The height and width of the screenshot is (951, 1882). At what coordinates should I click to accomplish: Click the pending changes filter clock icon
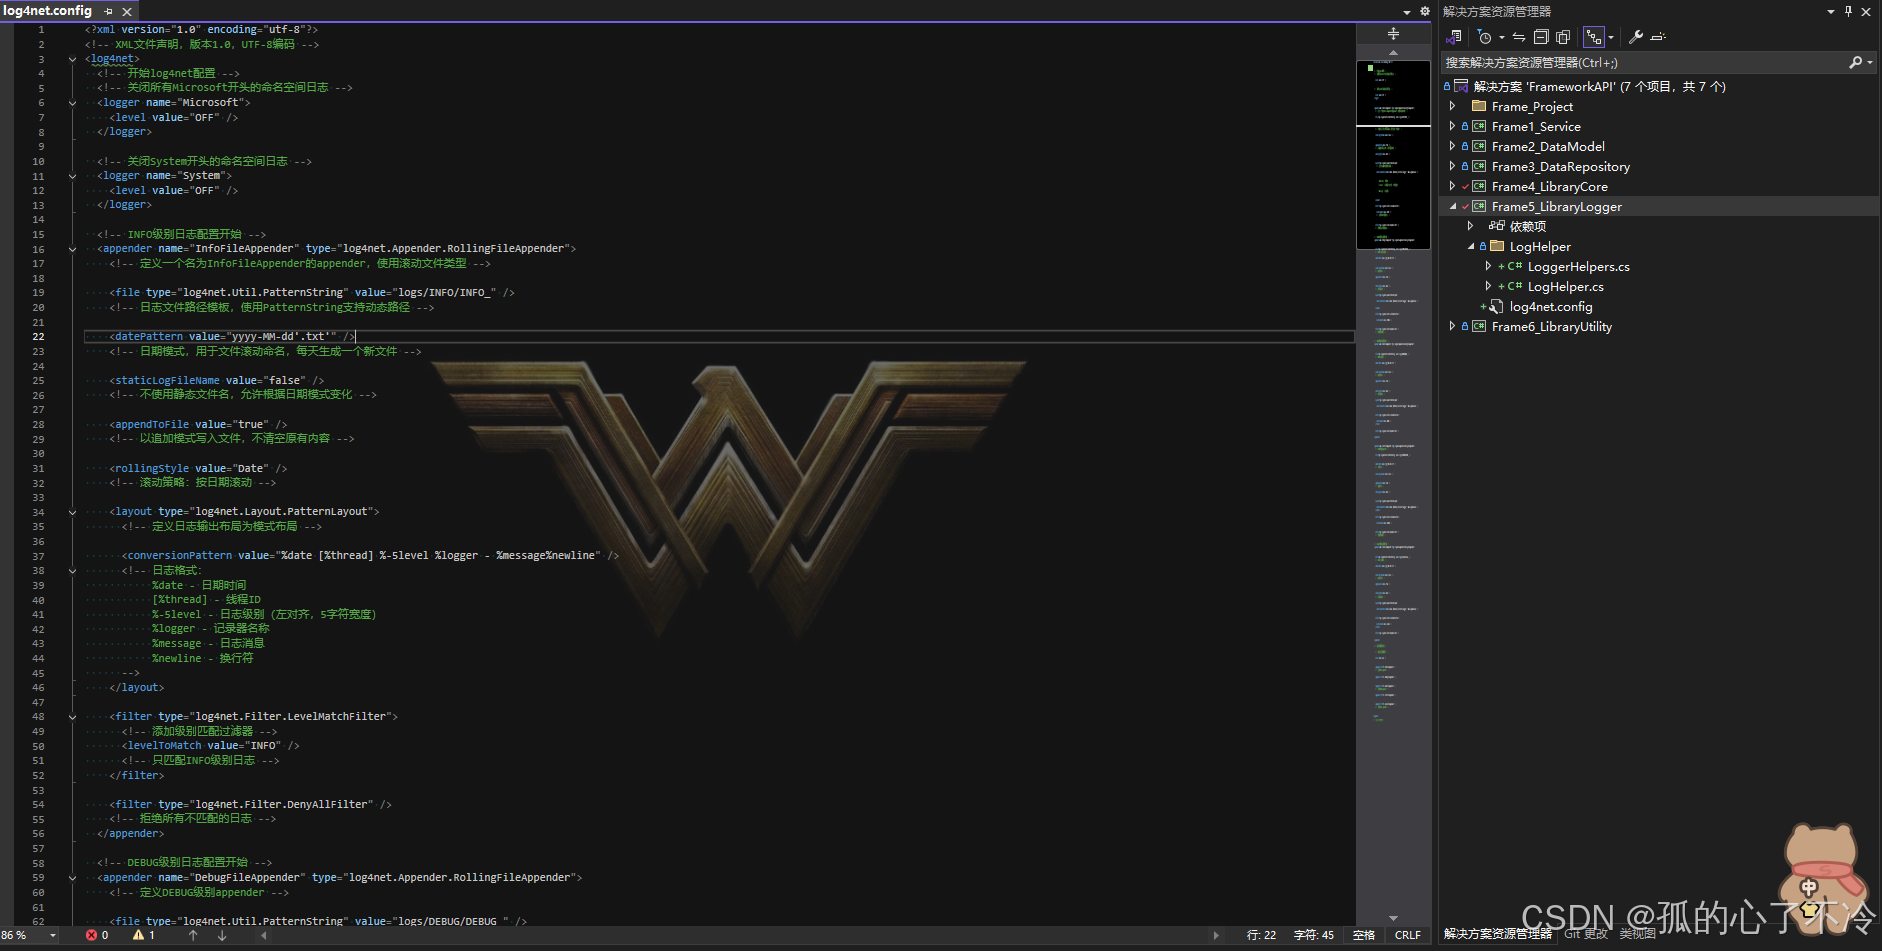coord(1484,37)
